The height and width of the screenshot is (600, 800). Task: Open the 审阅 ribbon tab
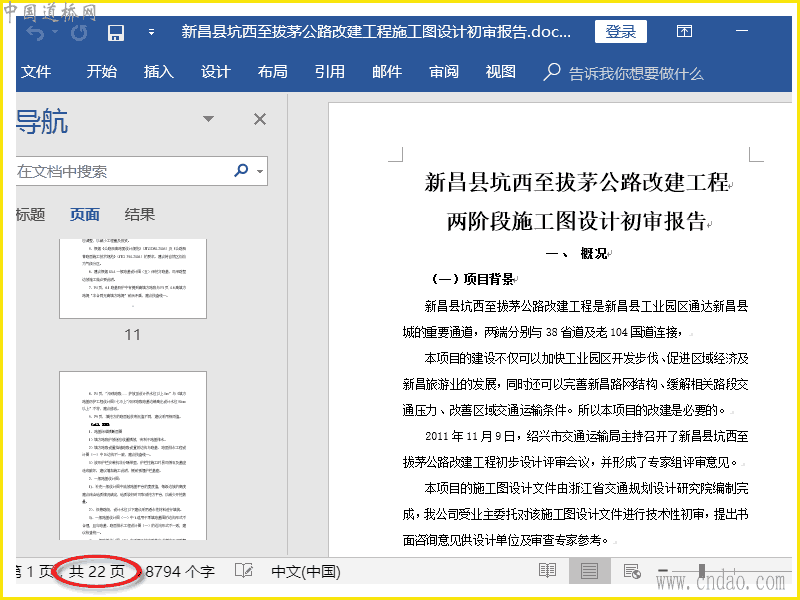(x=444, y=72)
